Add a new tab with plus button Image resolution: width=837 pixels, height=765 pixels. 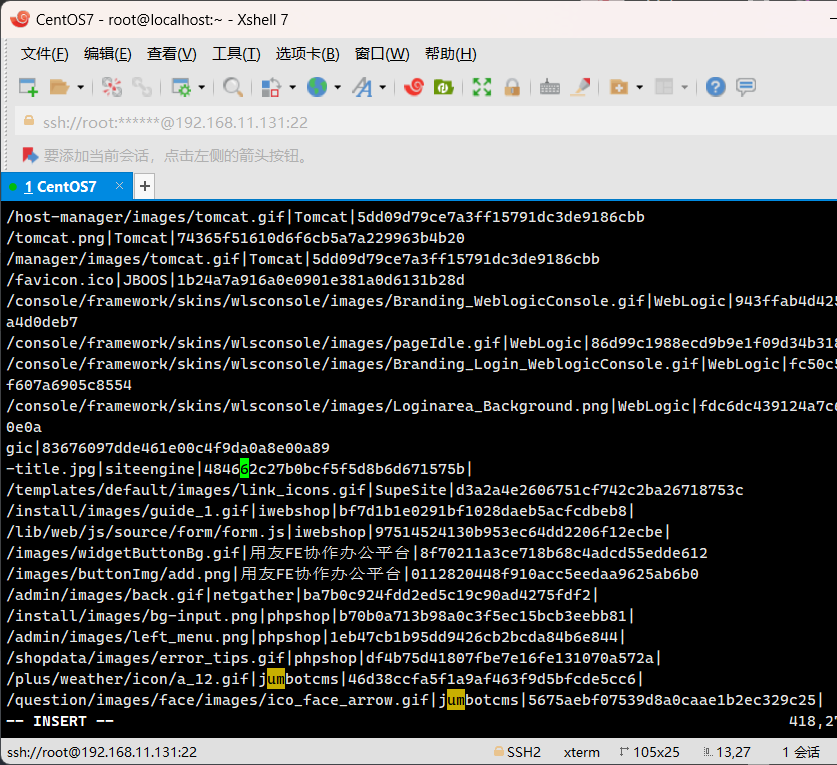point(145,186)
